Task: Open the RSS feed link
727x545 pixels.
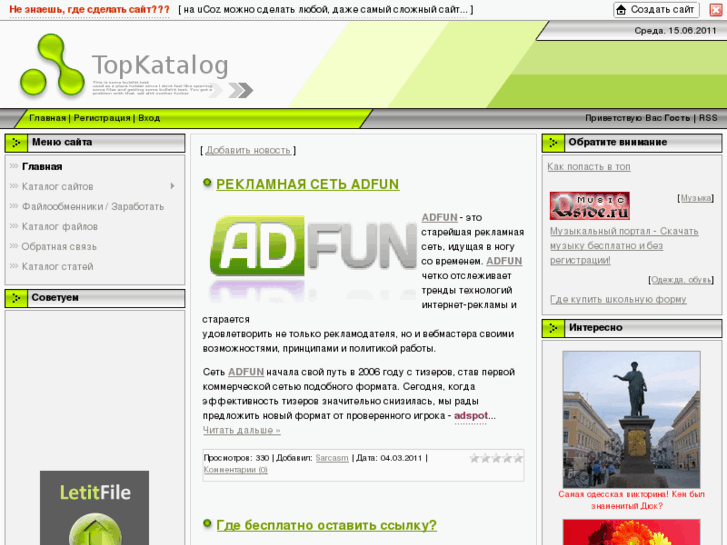Action: 708,118
